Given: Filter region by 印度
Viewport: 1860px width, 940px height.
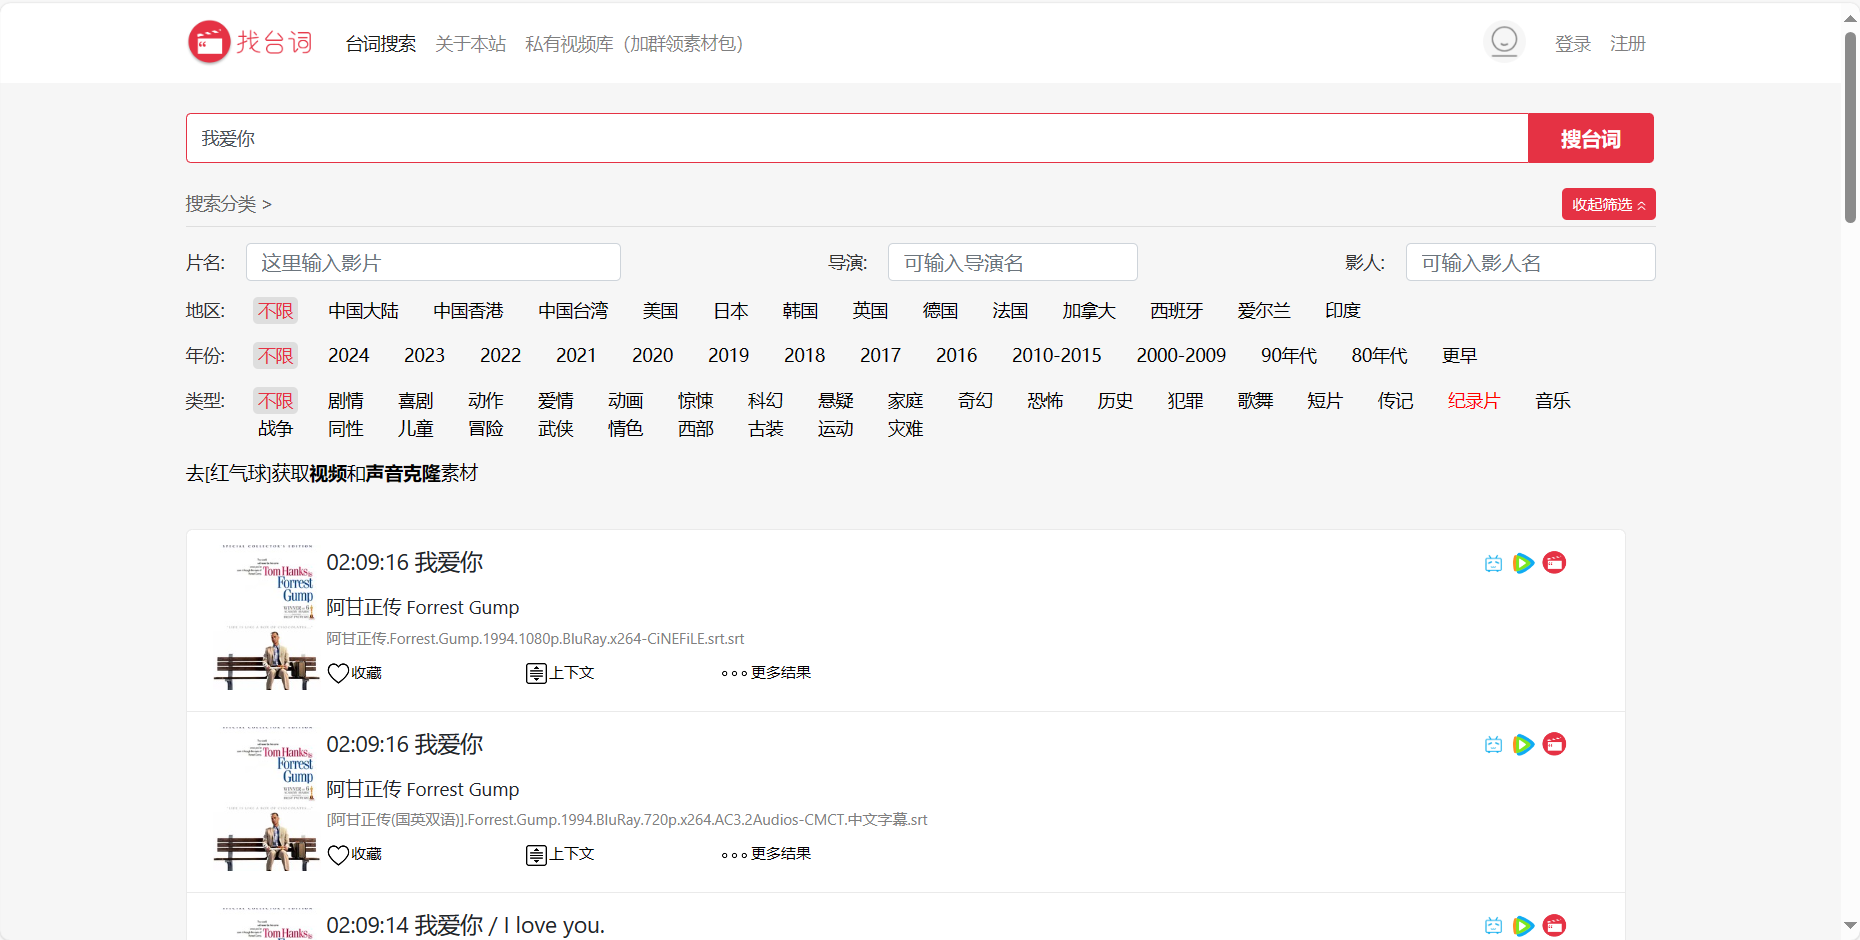Looking at the screenshot, I should point(1342,311).
